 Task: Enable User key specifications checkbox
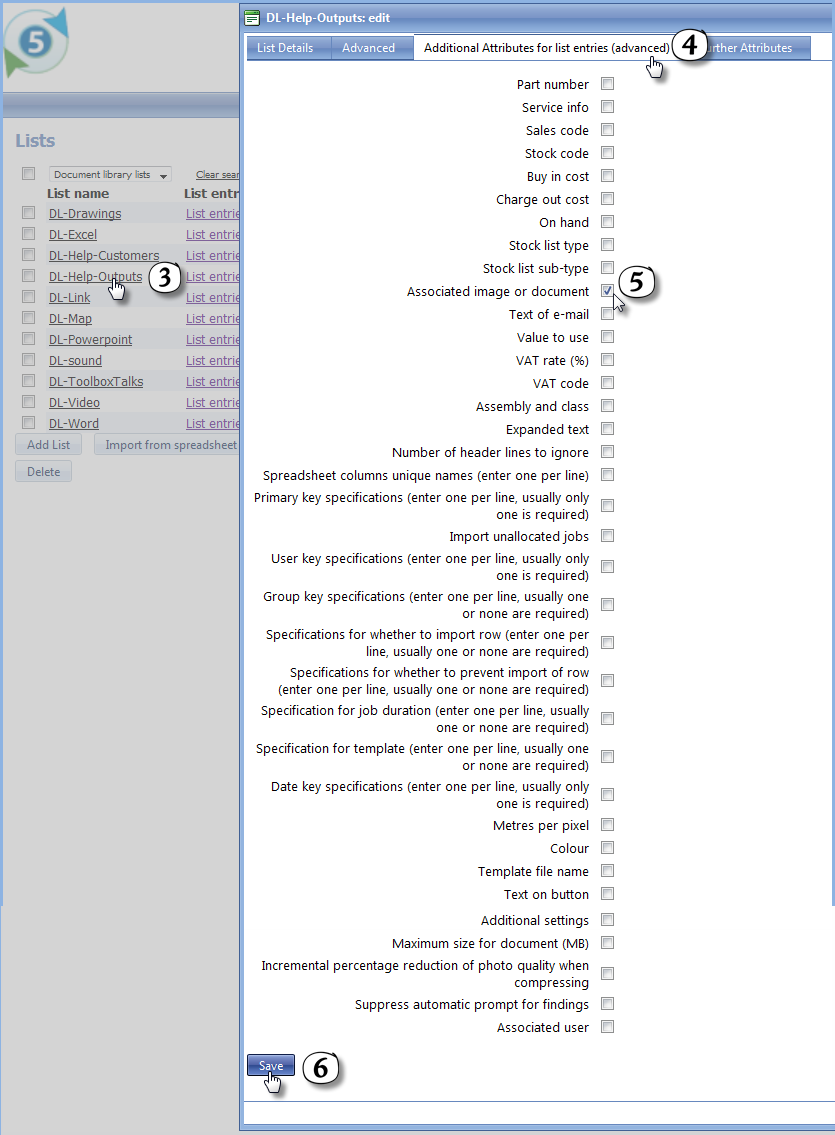(x=608, y=566)
